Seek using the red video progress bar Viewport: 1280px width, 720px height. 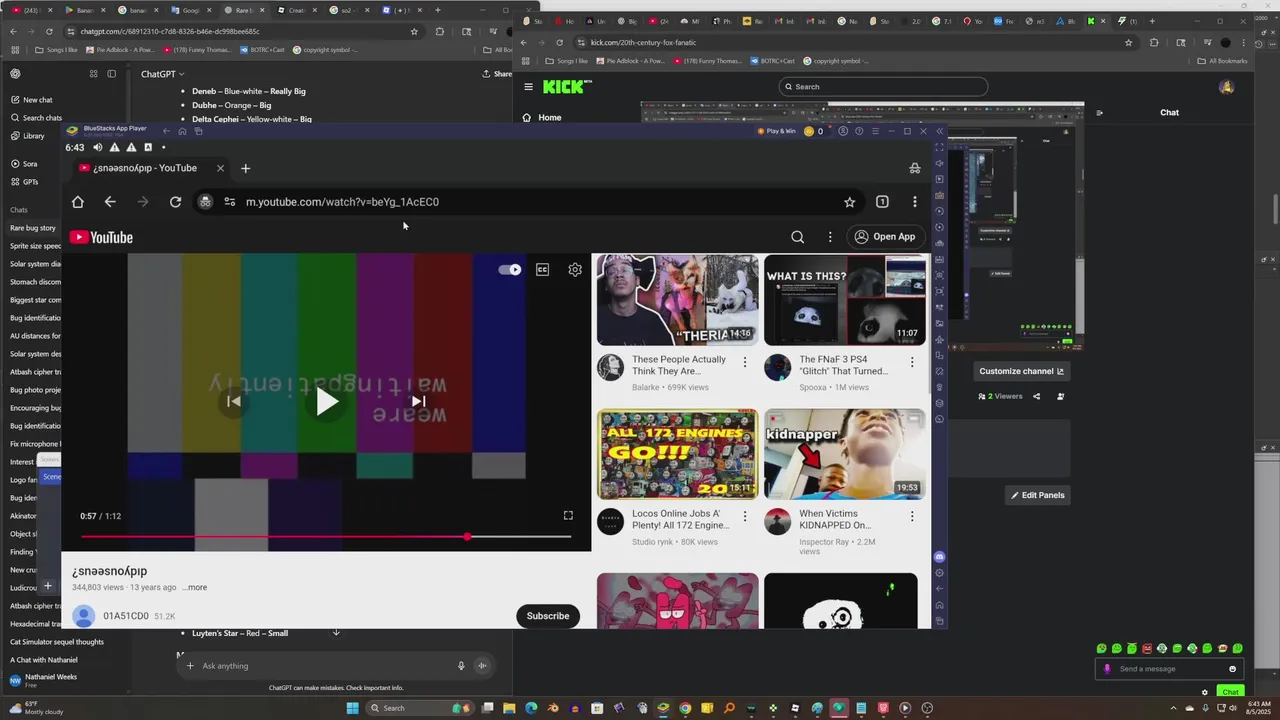(x=326, y=537)
